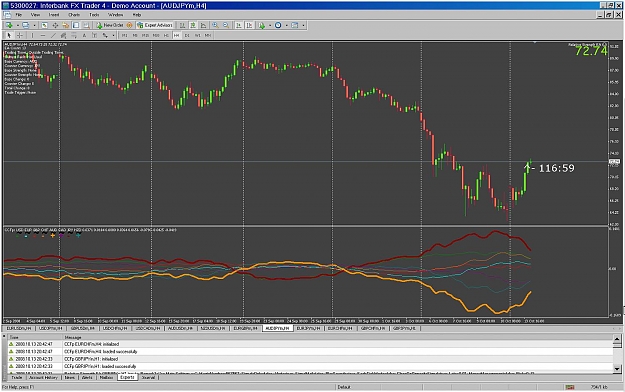Open the Indicators list icon

click(x=262, y=25)
